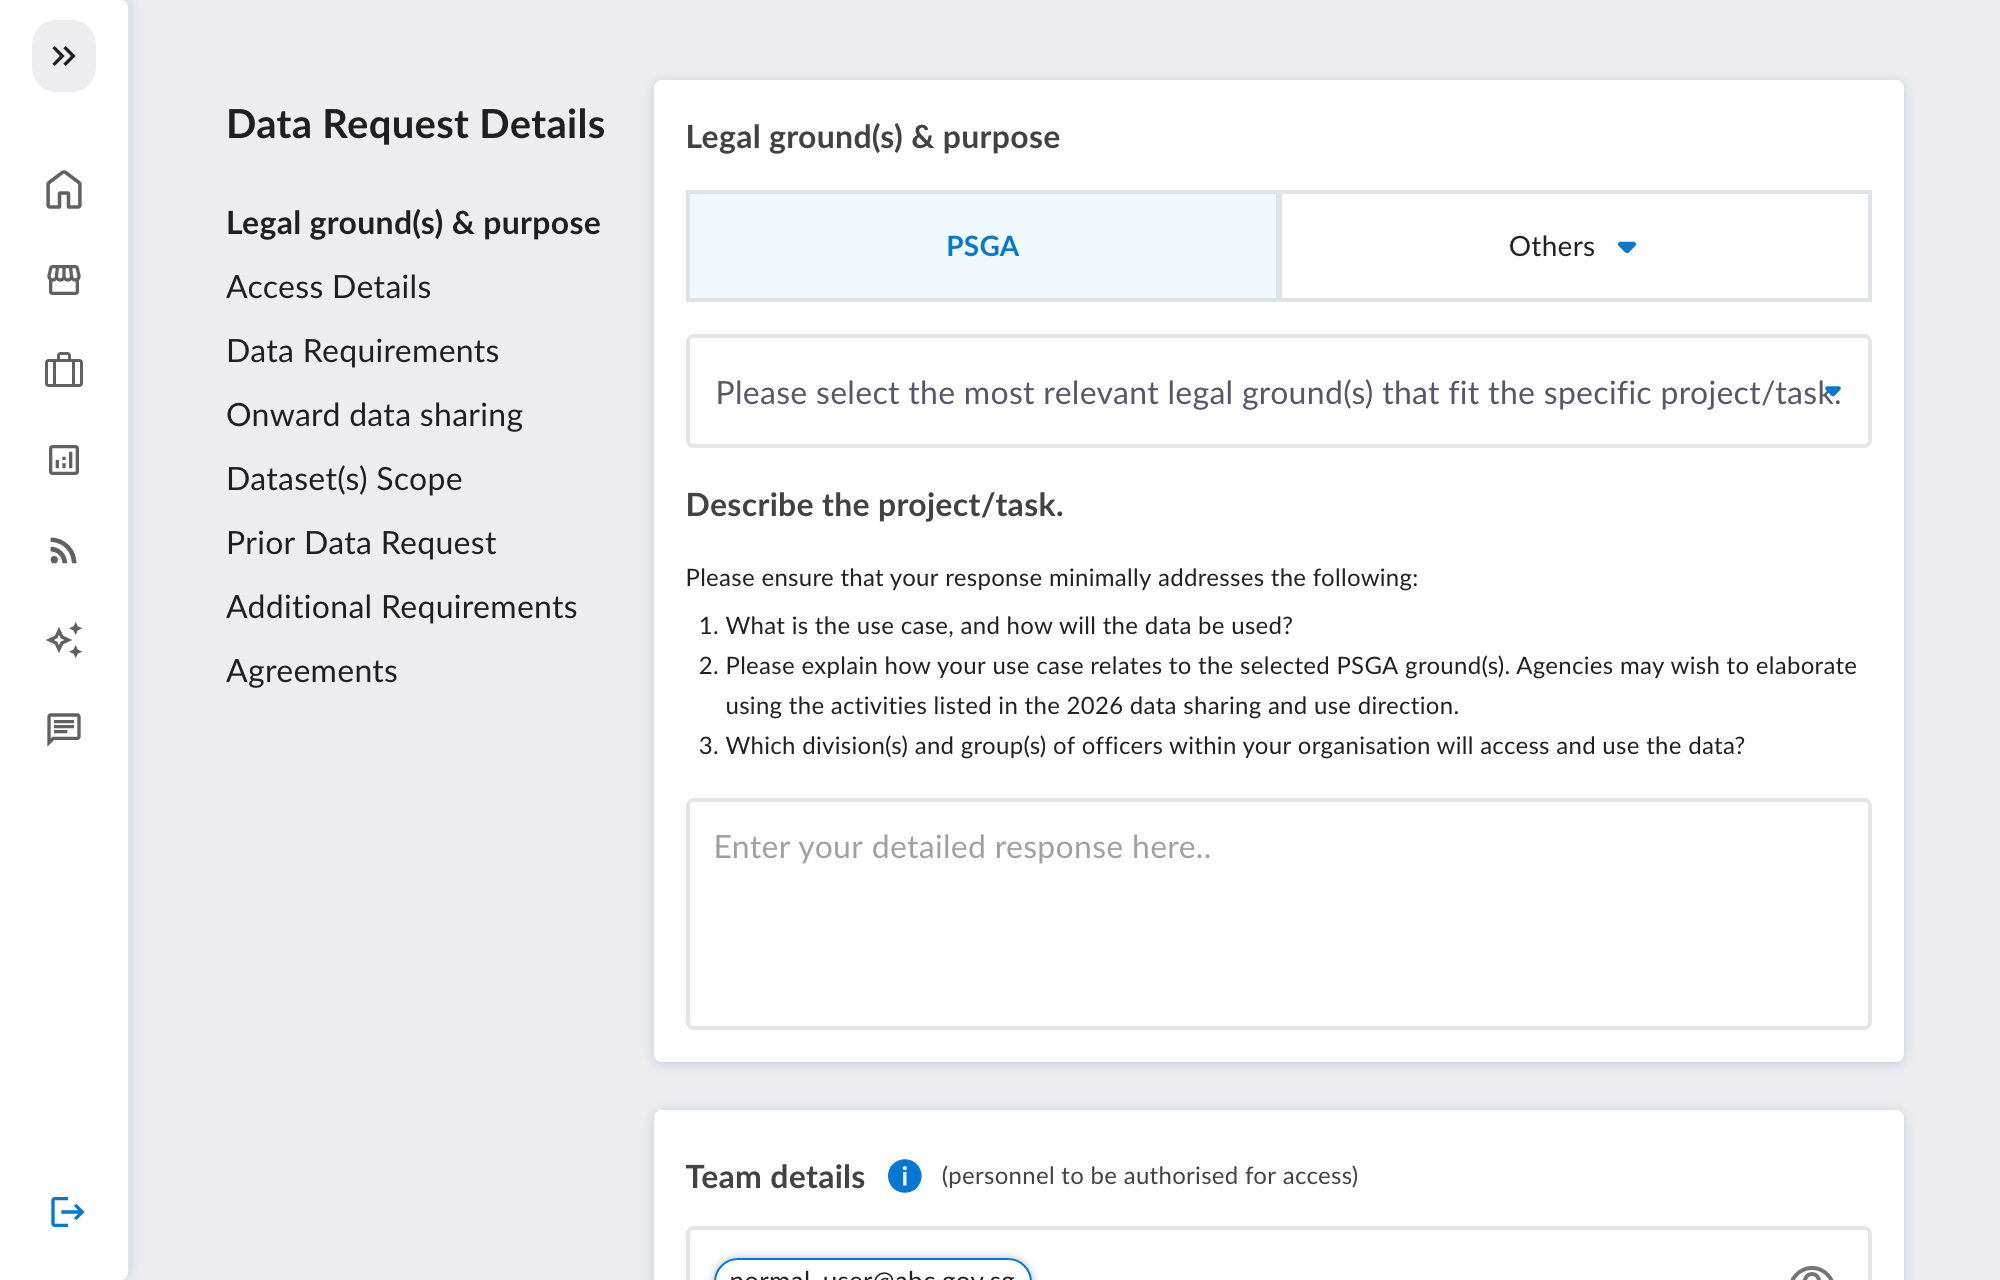Image resolution: width=2000 pixels, height=1280 pixels.
Task: Open the marketplace storefront icon
Action: click(64, 280)
